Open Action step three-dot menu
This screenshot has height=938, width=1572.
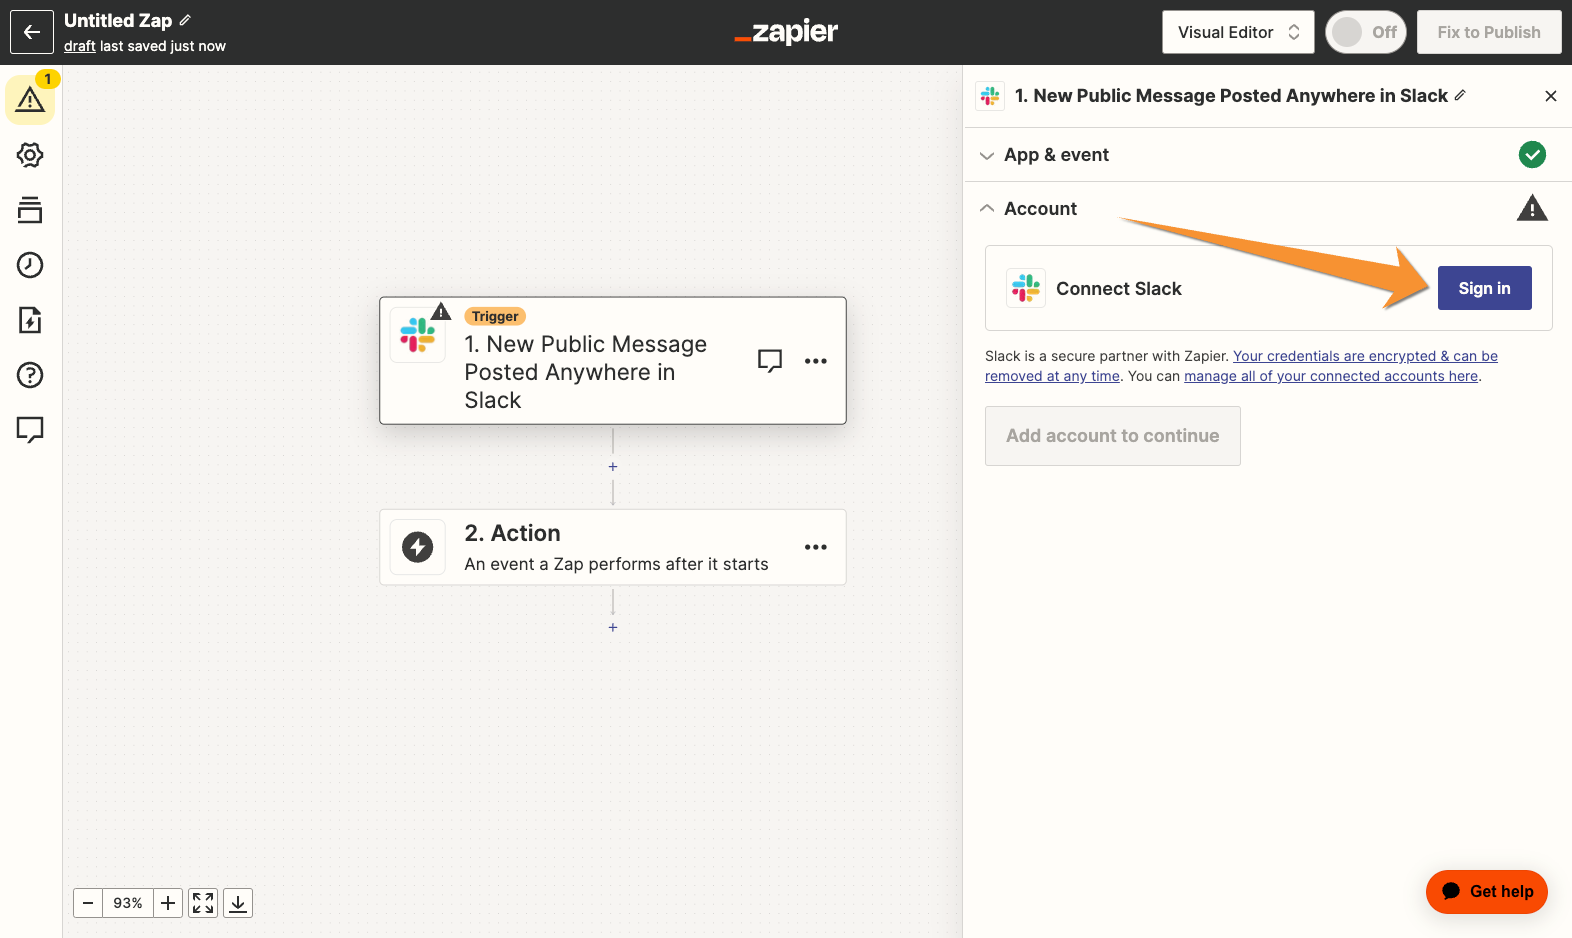coord(816,547)
